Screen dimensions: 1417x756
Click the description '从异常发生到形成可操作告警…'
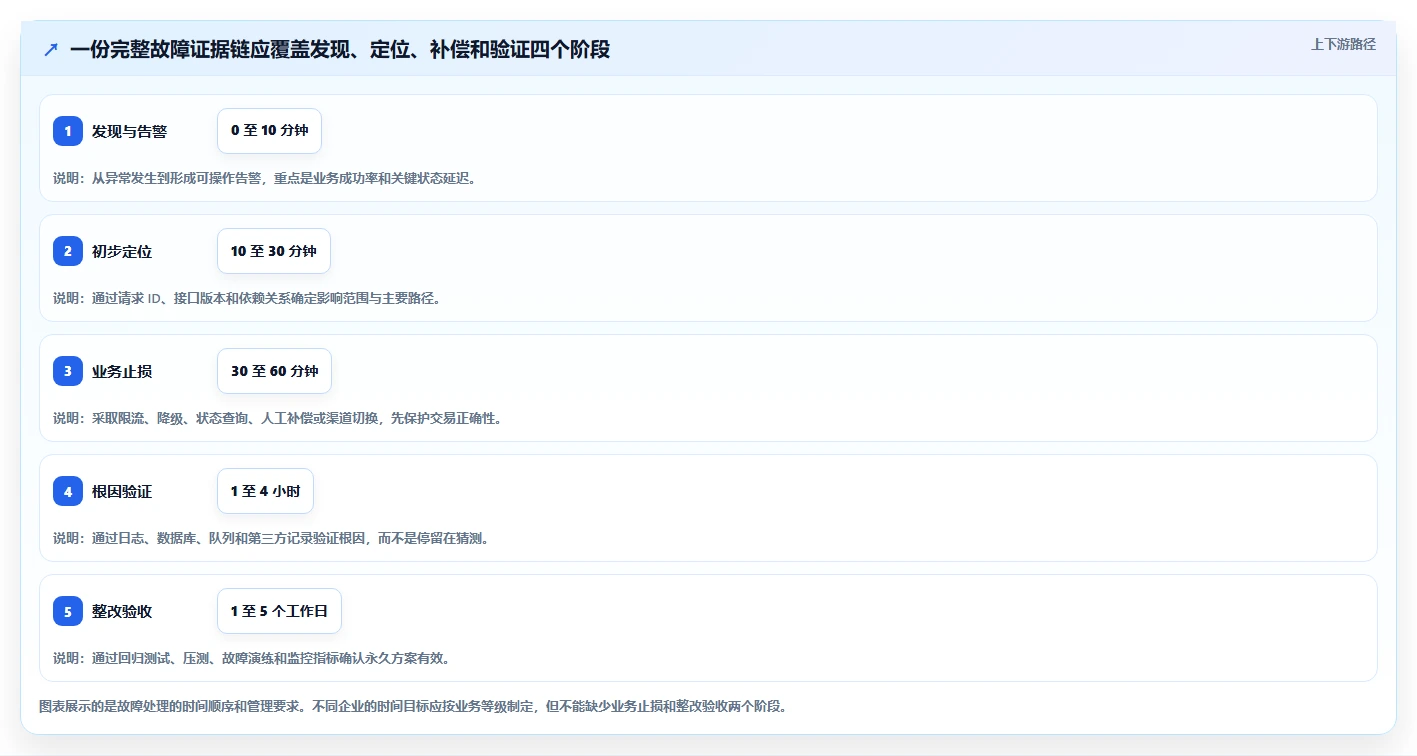click(267, 178)
